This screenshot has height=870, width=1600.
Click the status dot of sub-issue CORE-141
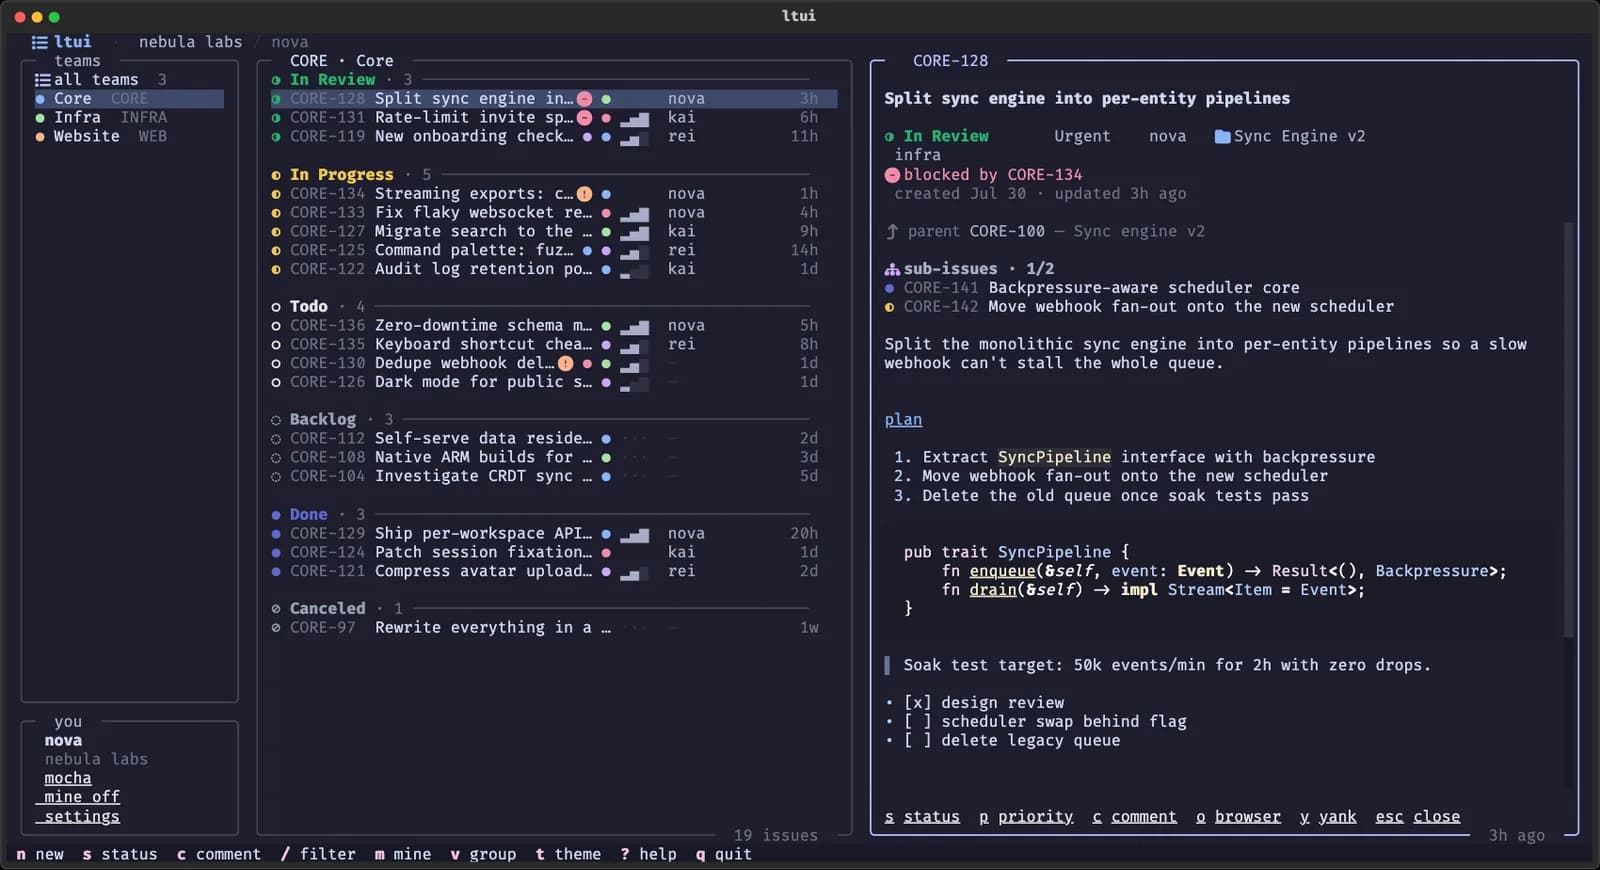(x=890, y=288)
